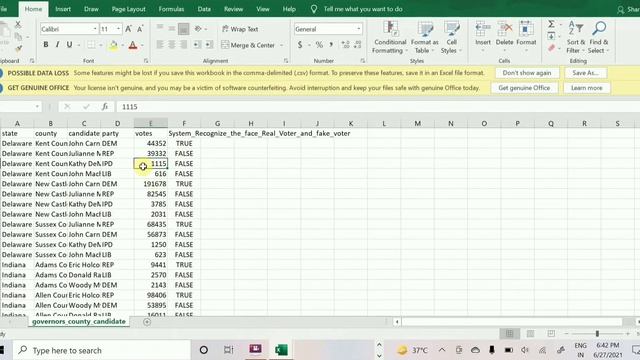The image size is (640, 360).
Task: Open Conditional Formatting menu
Action: (x=390, y=38)
